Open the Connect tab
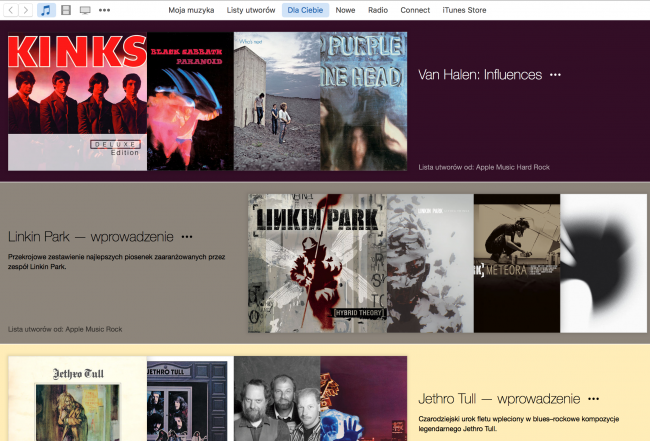Screen dimensions: 650x441 (x=415, y=10)
